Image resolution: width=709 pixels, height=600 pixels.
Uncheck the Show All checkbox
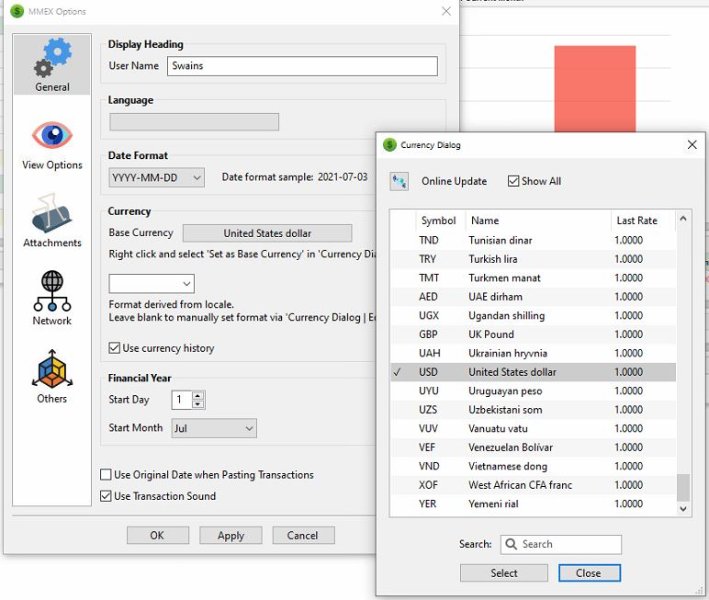[x=514, y=181]
